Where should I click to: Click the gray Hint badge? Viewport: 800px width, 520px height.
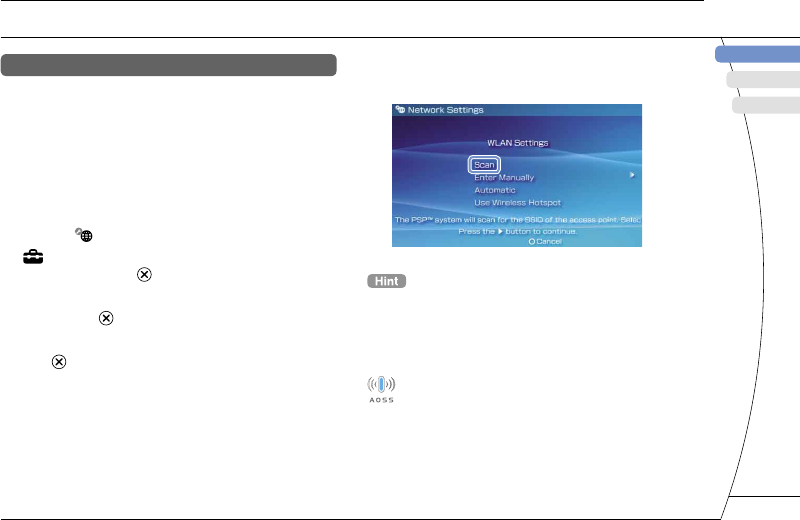(387, 281)
